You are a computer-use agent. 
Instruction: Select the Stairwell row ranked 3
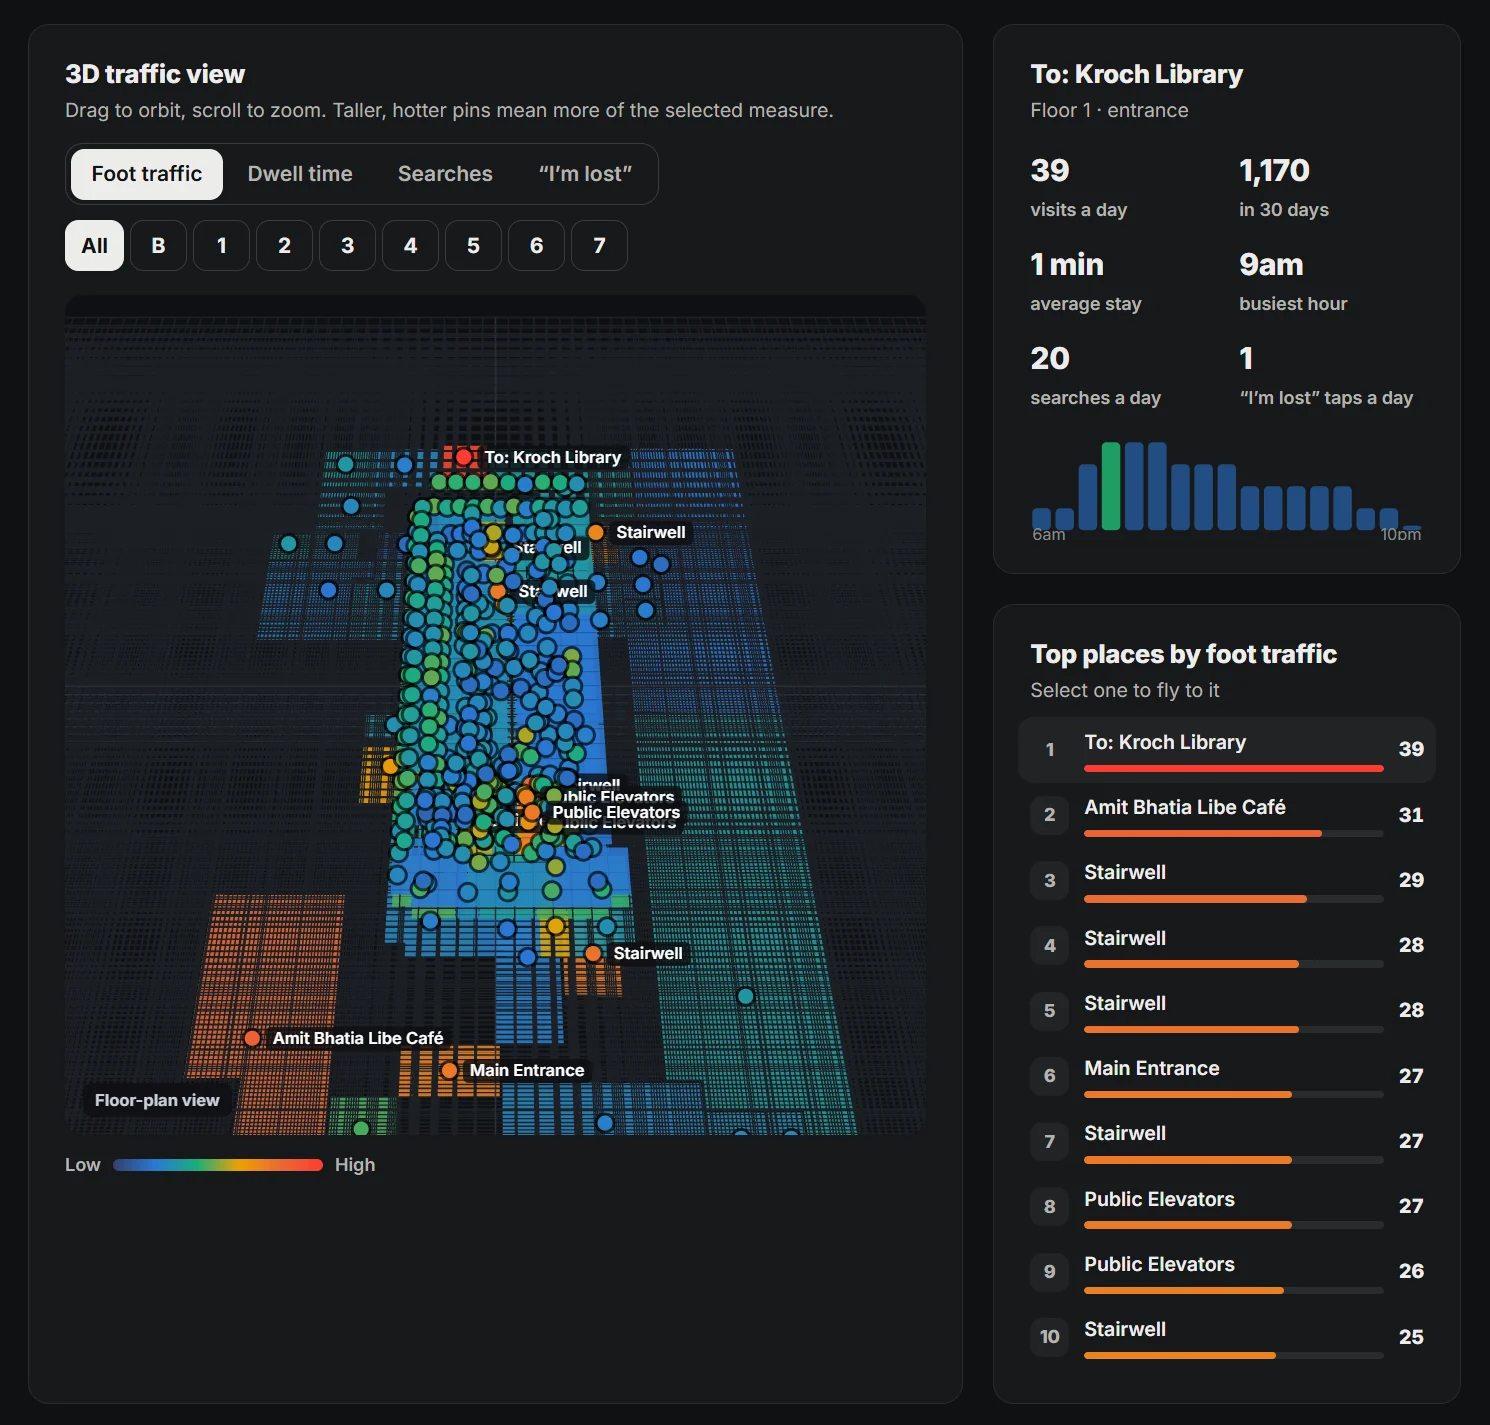(x=1227, y=880)
